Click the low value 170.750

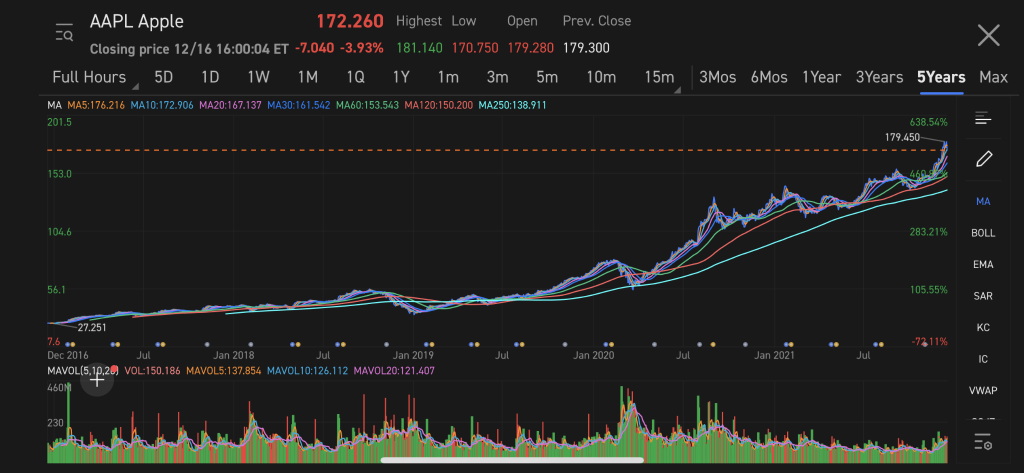pyautogui.click(x=475, y=48)
